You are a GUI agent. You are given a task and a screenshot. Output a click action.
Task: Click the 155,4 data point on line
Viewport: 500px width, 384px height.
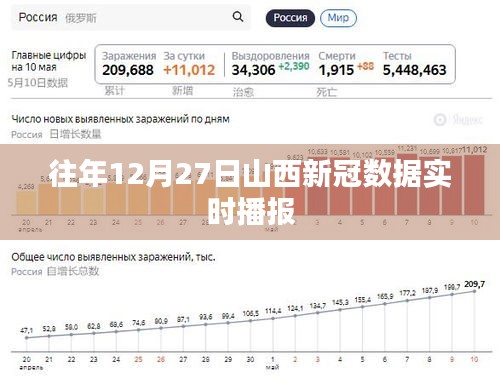(362, 307)
